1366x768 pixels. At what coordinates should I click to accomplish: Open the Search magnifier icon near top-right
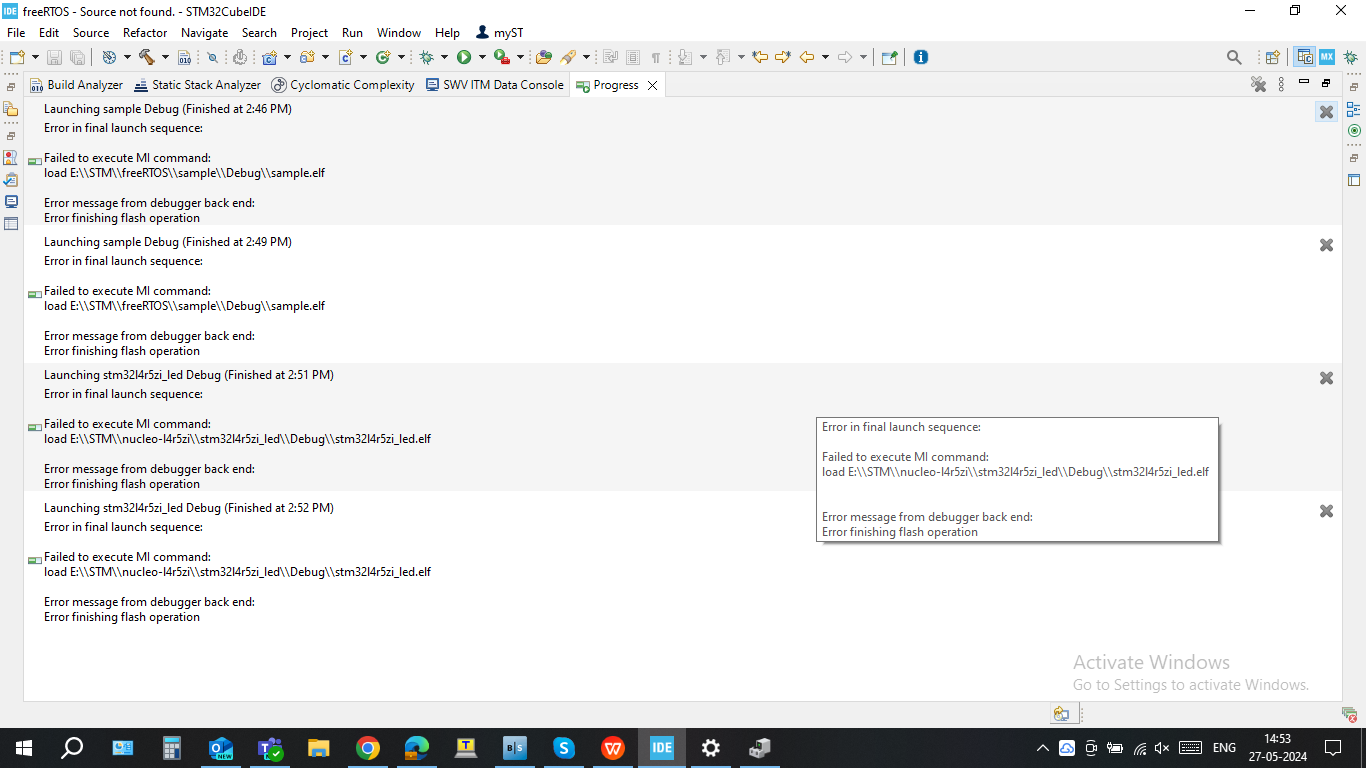(x=1233, y=57)
